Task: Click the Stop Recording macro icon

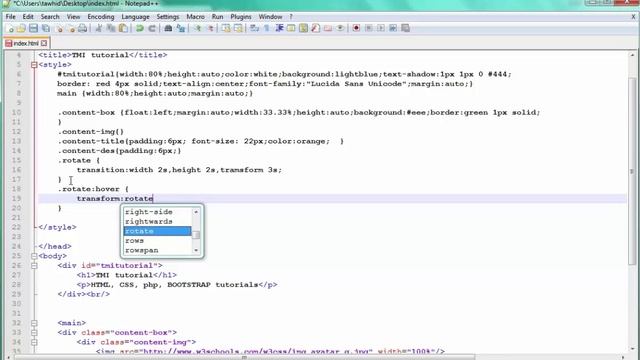Action: click(x=369, y=28)
